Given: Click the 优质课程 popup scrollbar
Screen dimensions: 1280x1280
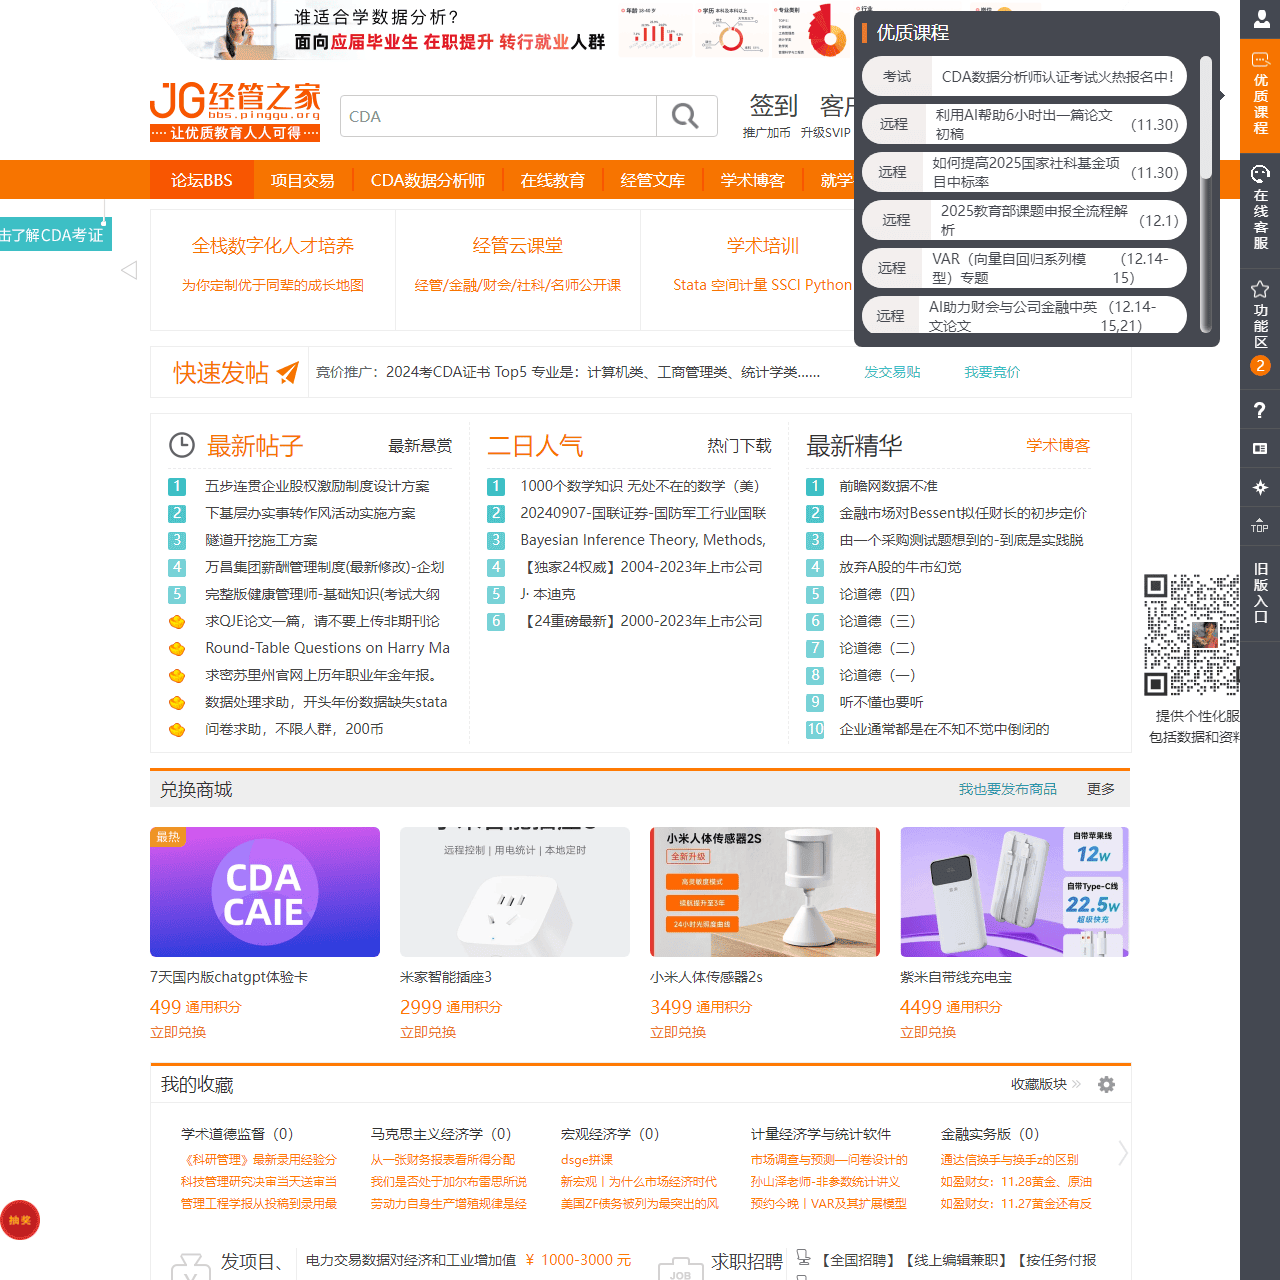Looking at the screenshot, I should (1206, 118).
